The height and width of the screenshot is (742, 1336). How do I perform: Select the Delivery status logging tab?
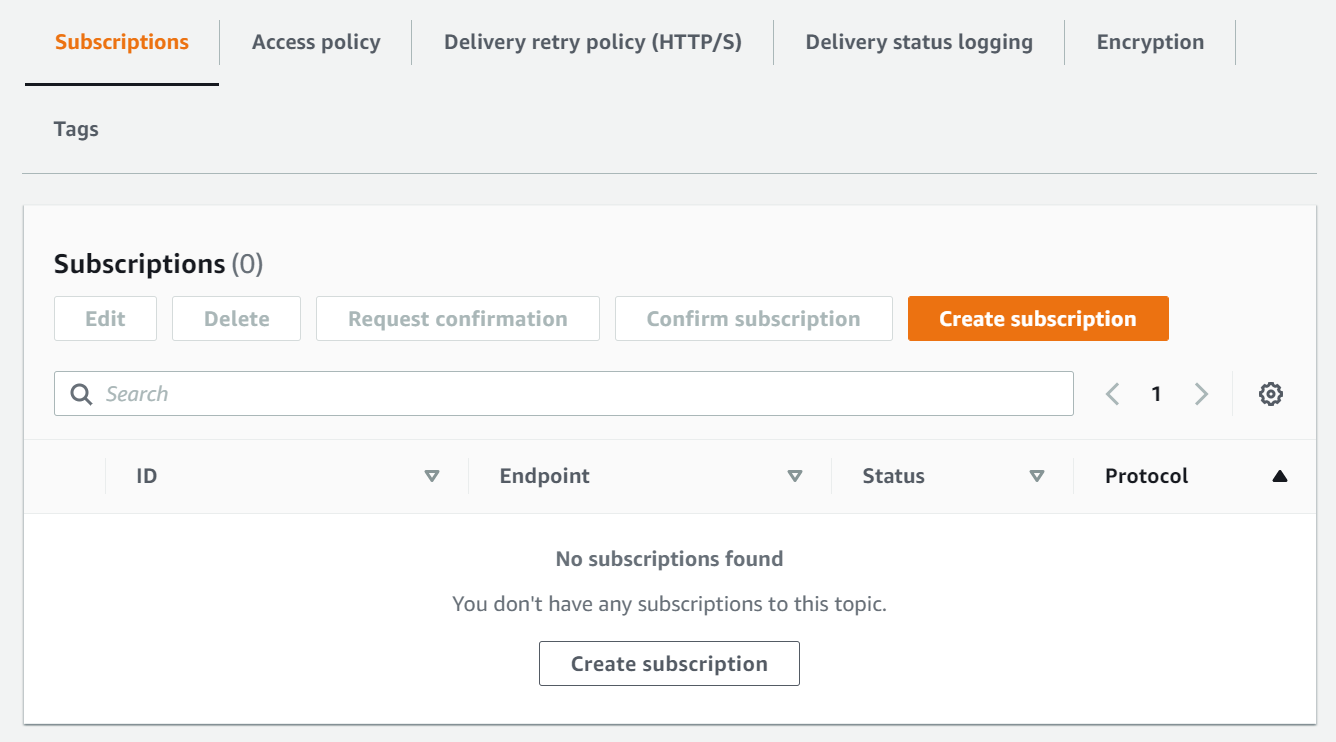919,42
